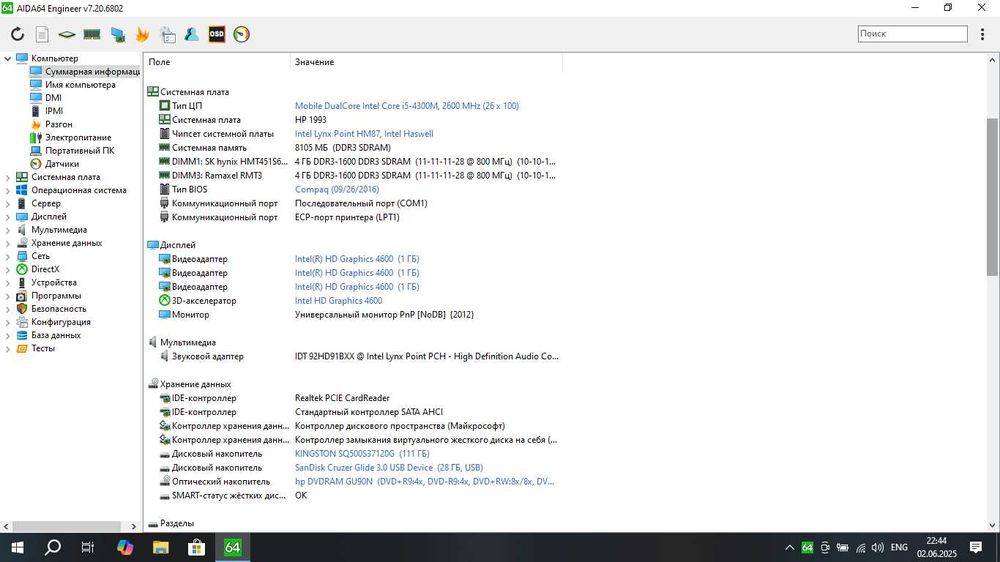This screenshot has height=562, width=1000.
Task: Click the vertical scrollbar of the details pane
Action: 992,196
